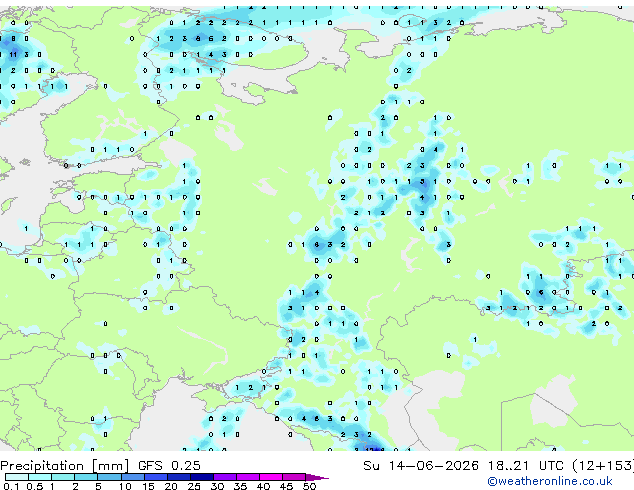Pick the 15–20 mm legend swatch
Image resolution: width=634 pixels, height=490 pixels.
(156, 477)
